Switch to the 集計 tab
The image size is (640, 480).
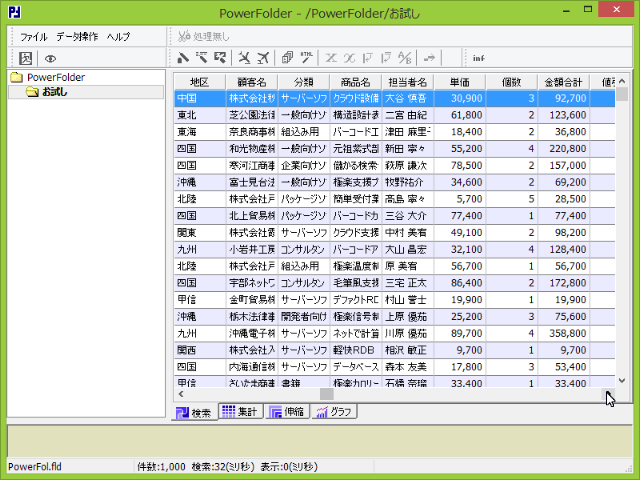[x=240, y=411]
